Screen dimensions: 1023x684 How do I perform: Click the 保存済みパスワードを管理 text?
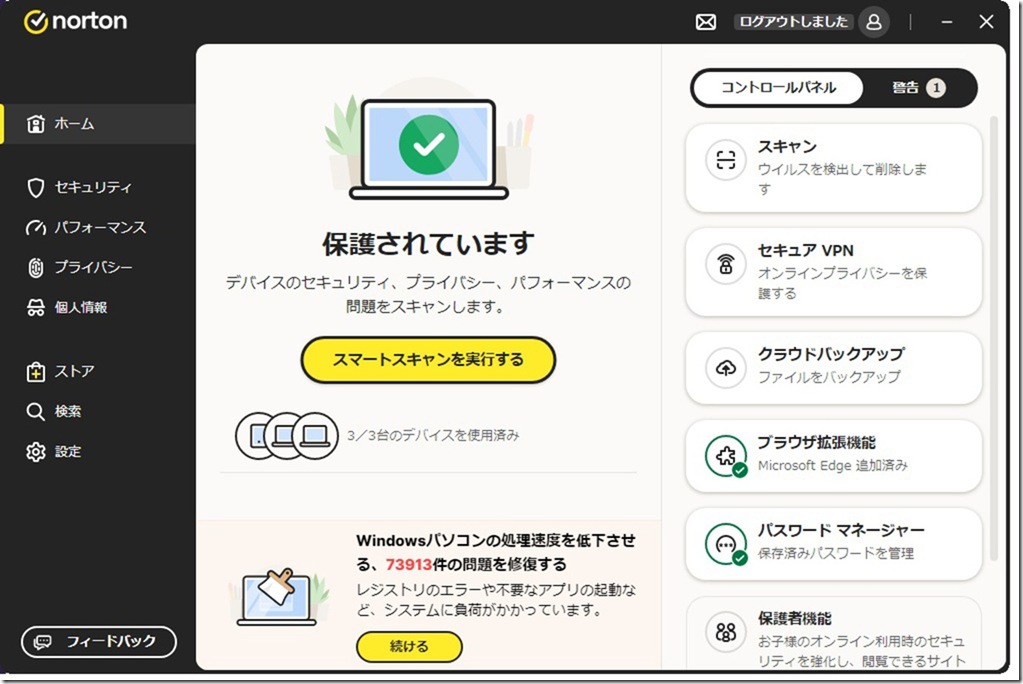(836, 553)
